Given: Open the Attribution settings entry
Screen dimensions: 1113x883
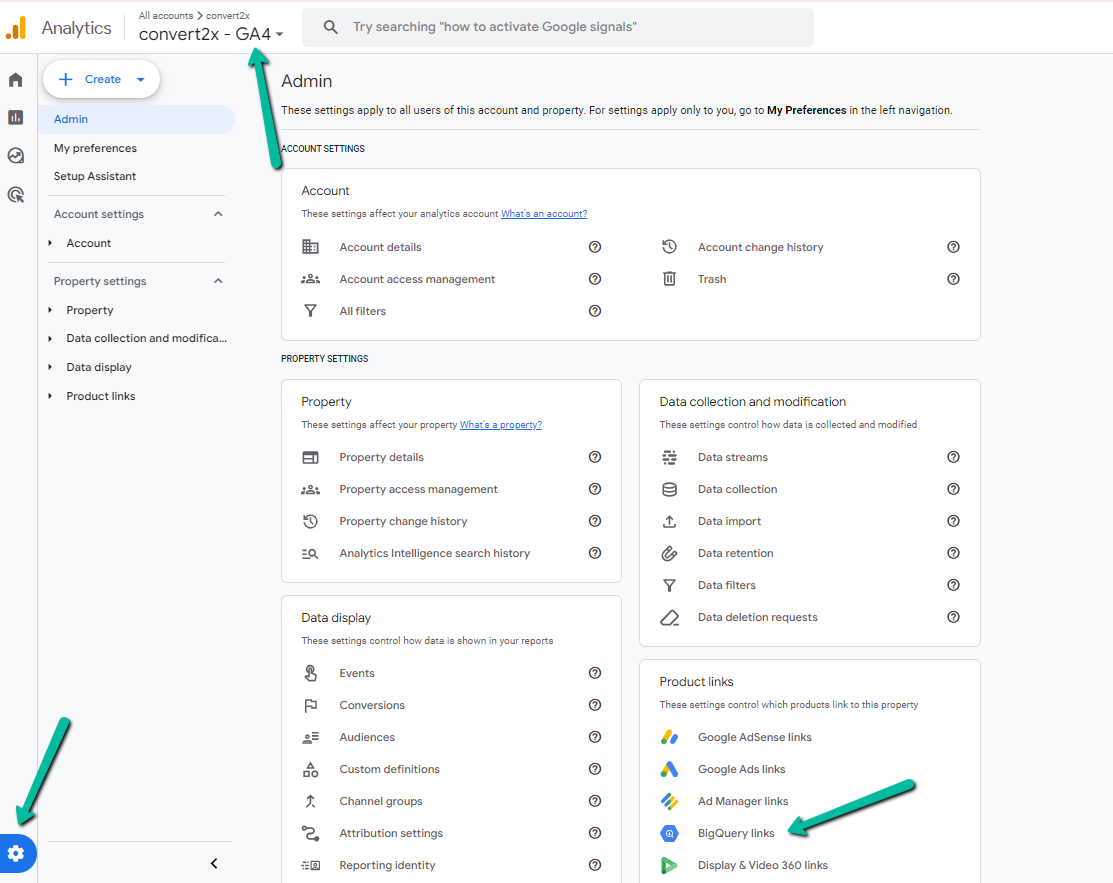Looking at the screenshot, I should coord(390,833).
